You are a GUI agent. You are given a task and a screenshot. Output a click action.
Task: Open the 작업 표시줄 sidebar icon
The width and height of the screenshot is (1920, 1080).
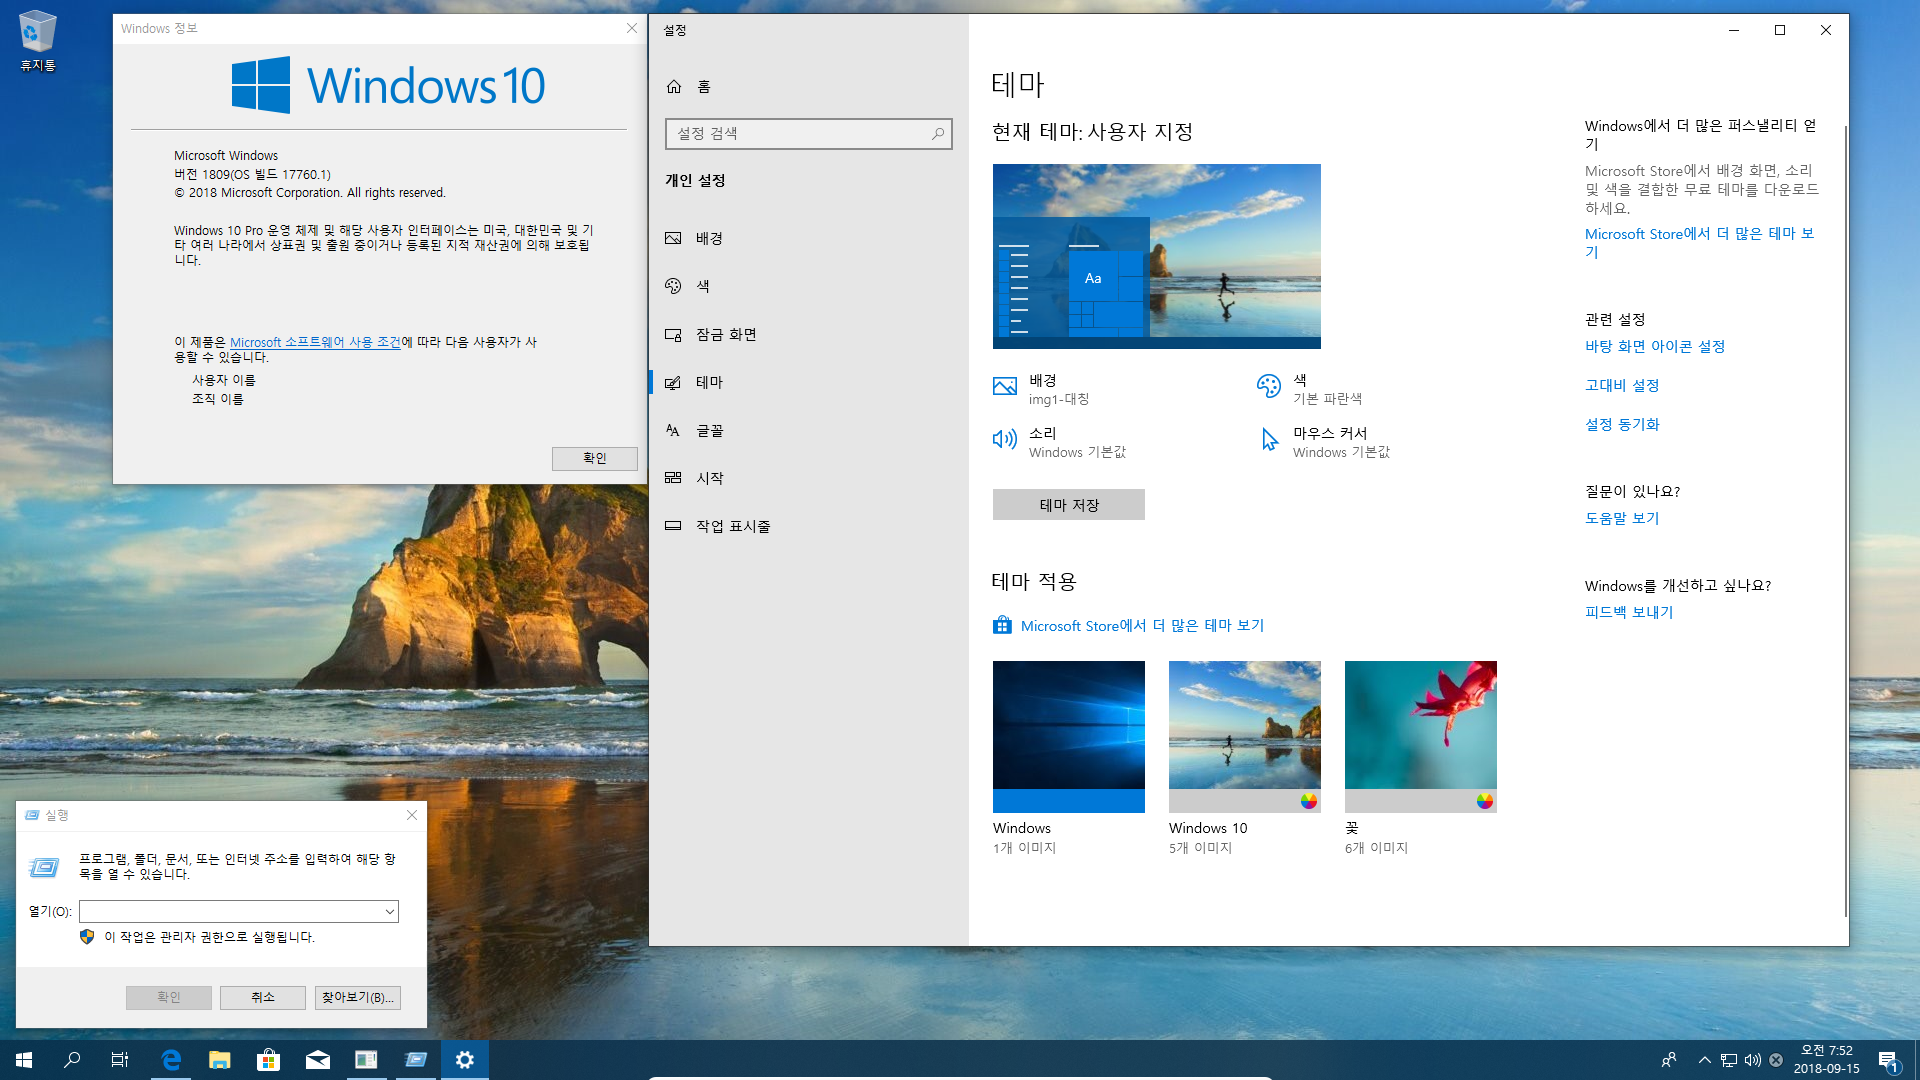674,526
